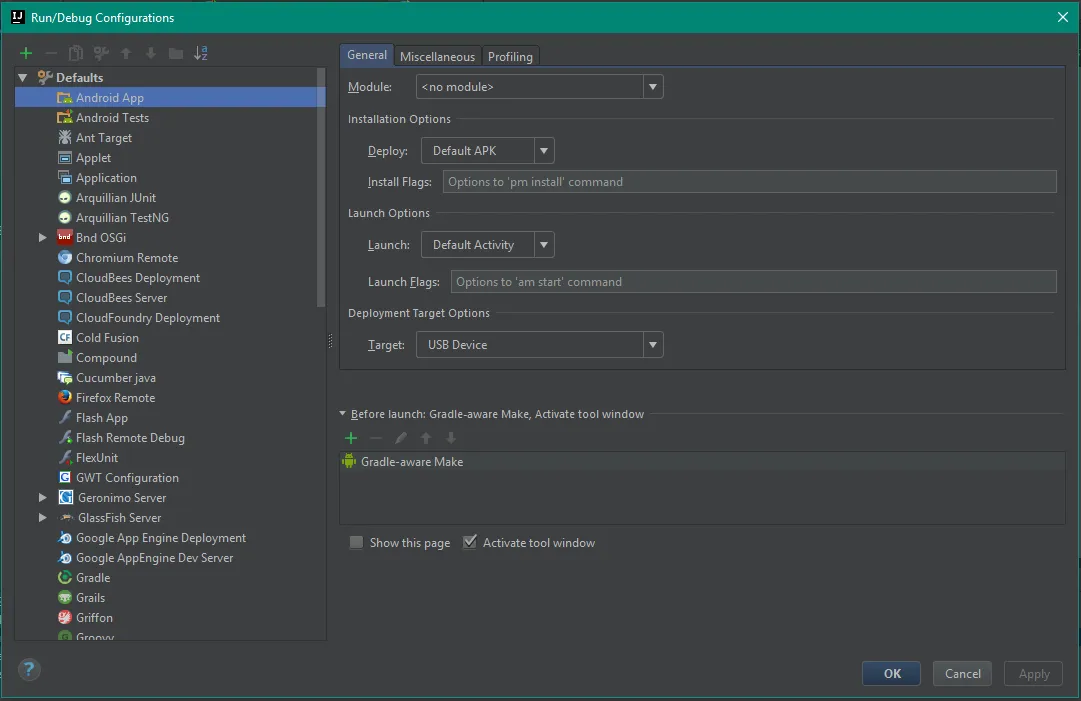The height and width of the screenshot is (701, 1081).
Task: Click the Gradle icon in the list
Action: click(65, 577)
